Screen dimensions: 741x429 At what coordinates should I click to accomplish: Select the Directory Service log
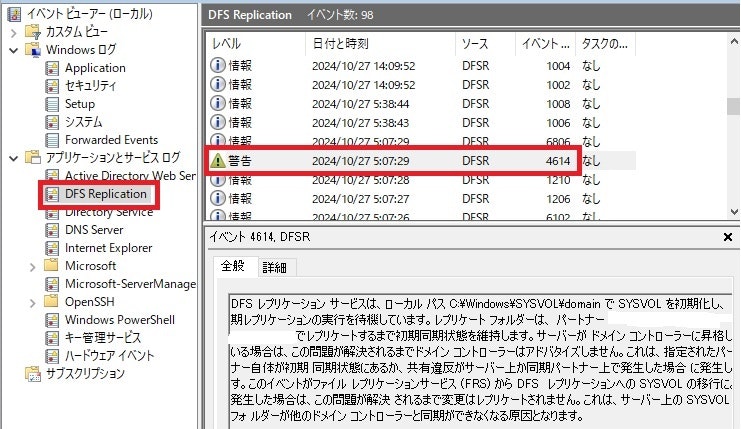pyautogui.click(x=109, y=212)
